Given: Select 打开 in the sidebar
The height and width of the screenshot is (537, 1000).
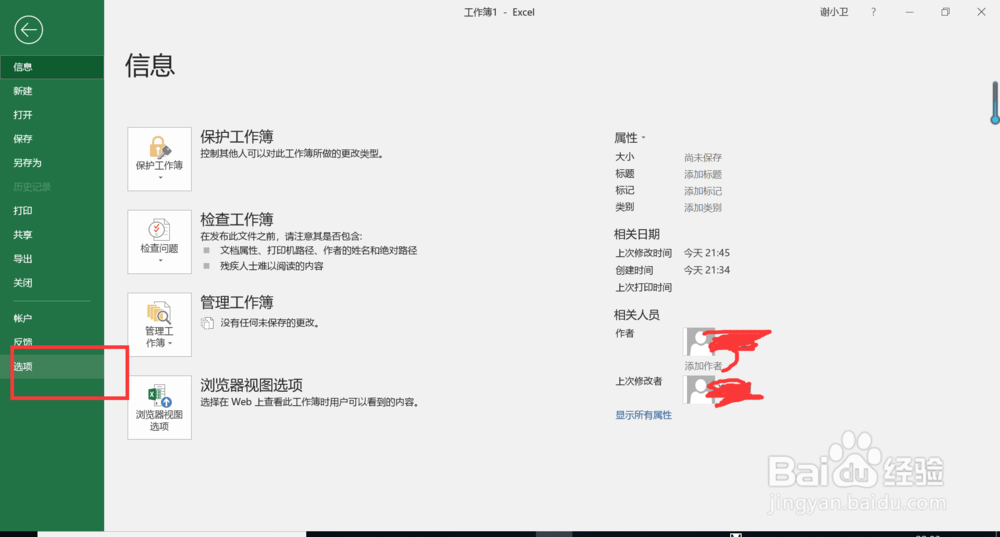Looking at the screenshot, I should point(52,115).
